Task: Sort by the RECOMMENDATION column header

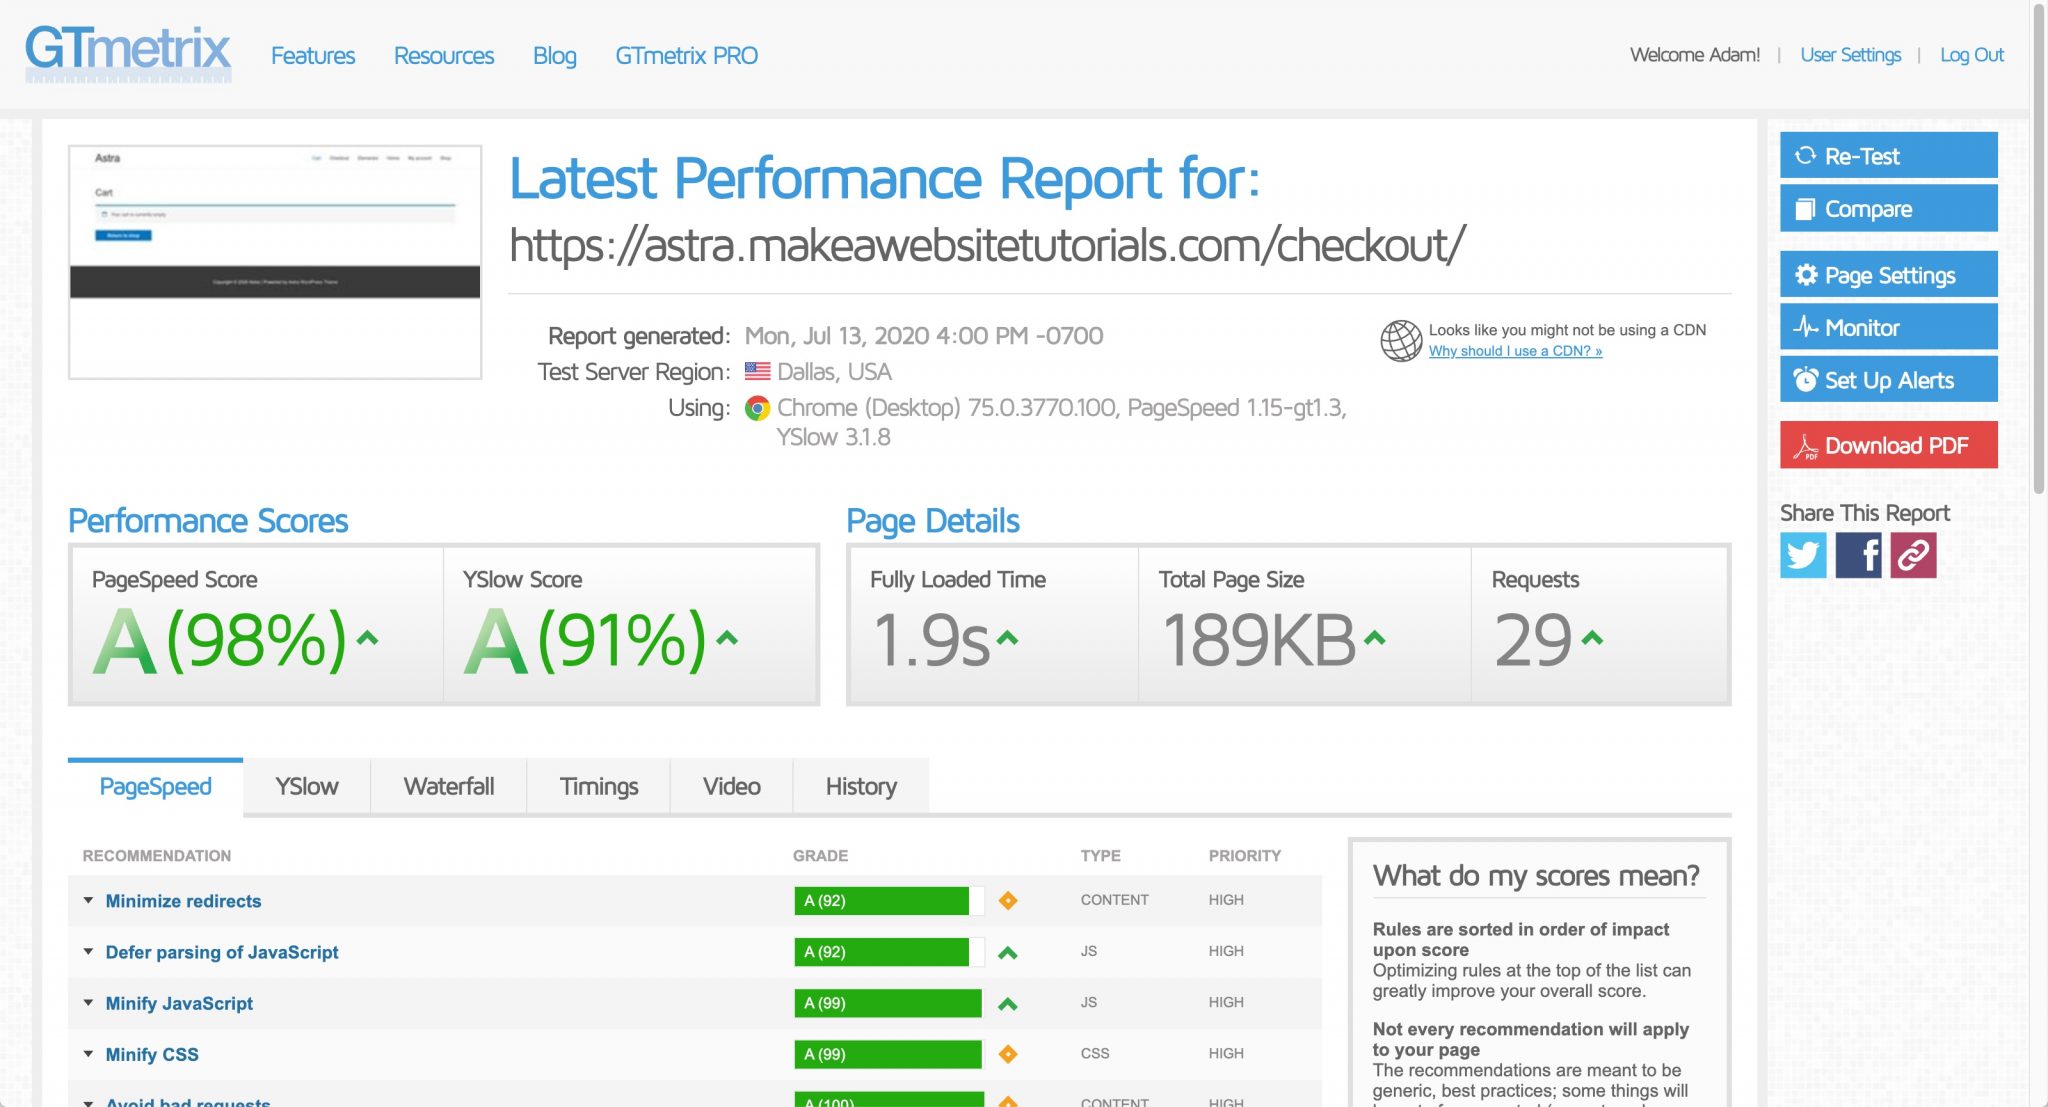Action: (157, 856)
